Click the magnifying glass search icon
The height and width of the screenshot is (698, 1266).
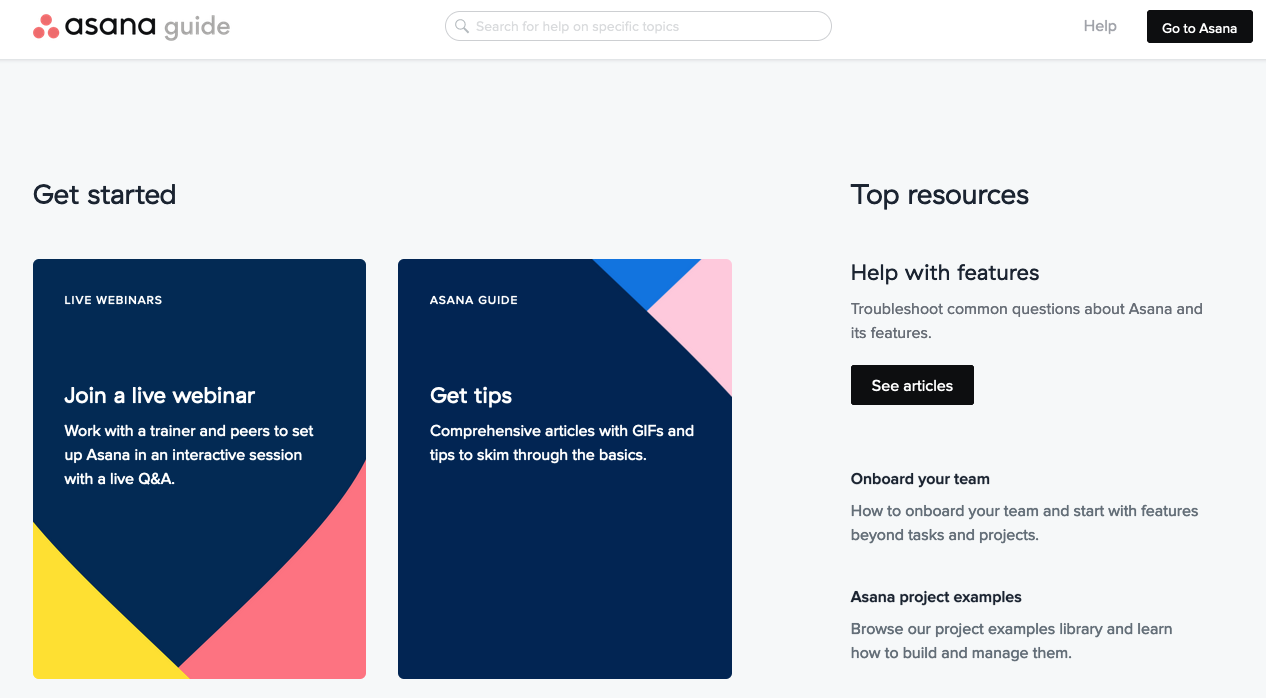pyautogui.click(x=462, y=26)
